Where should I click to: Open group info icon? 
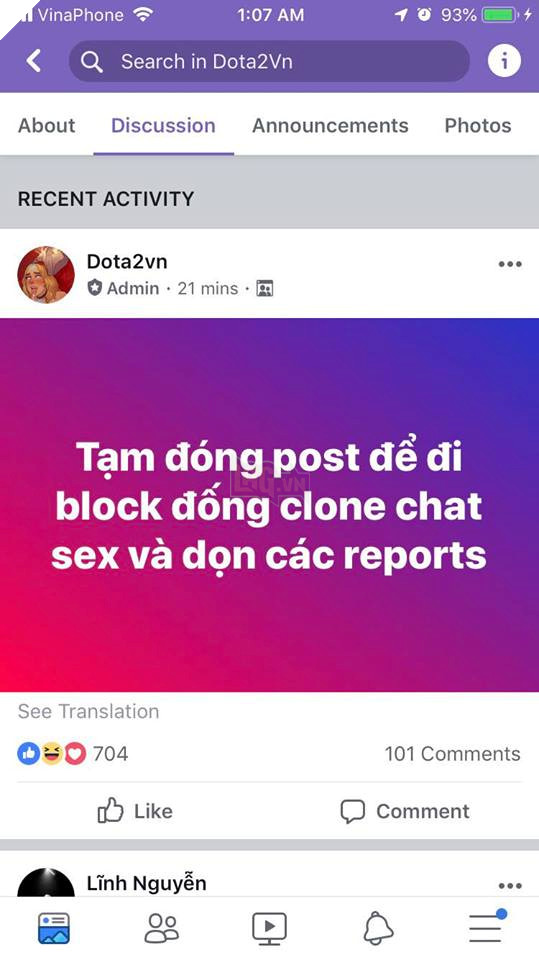(504, 61)
